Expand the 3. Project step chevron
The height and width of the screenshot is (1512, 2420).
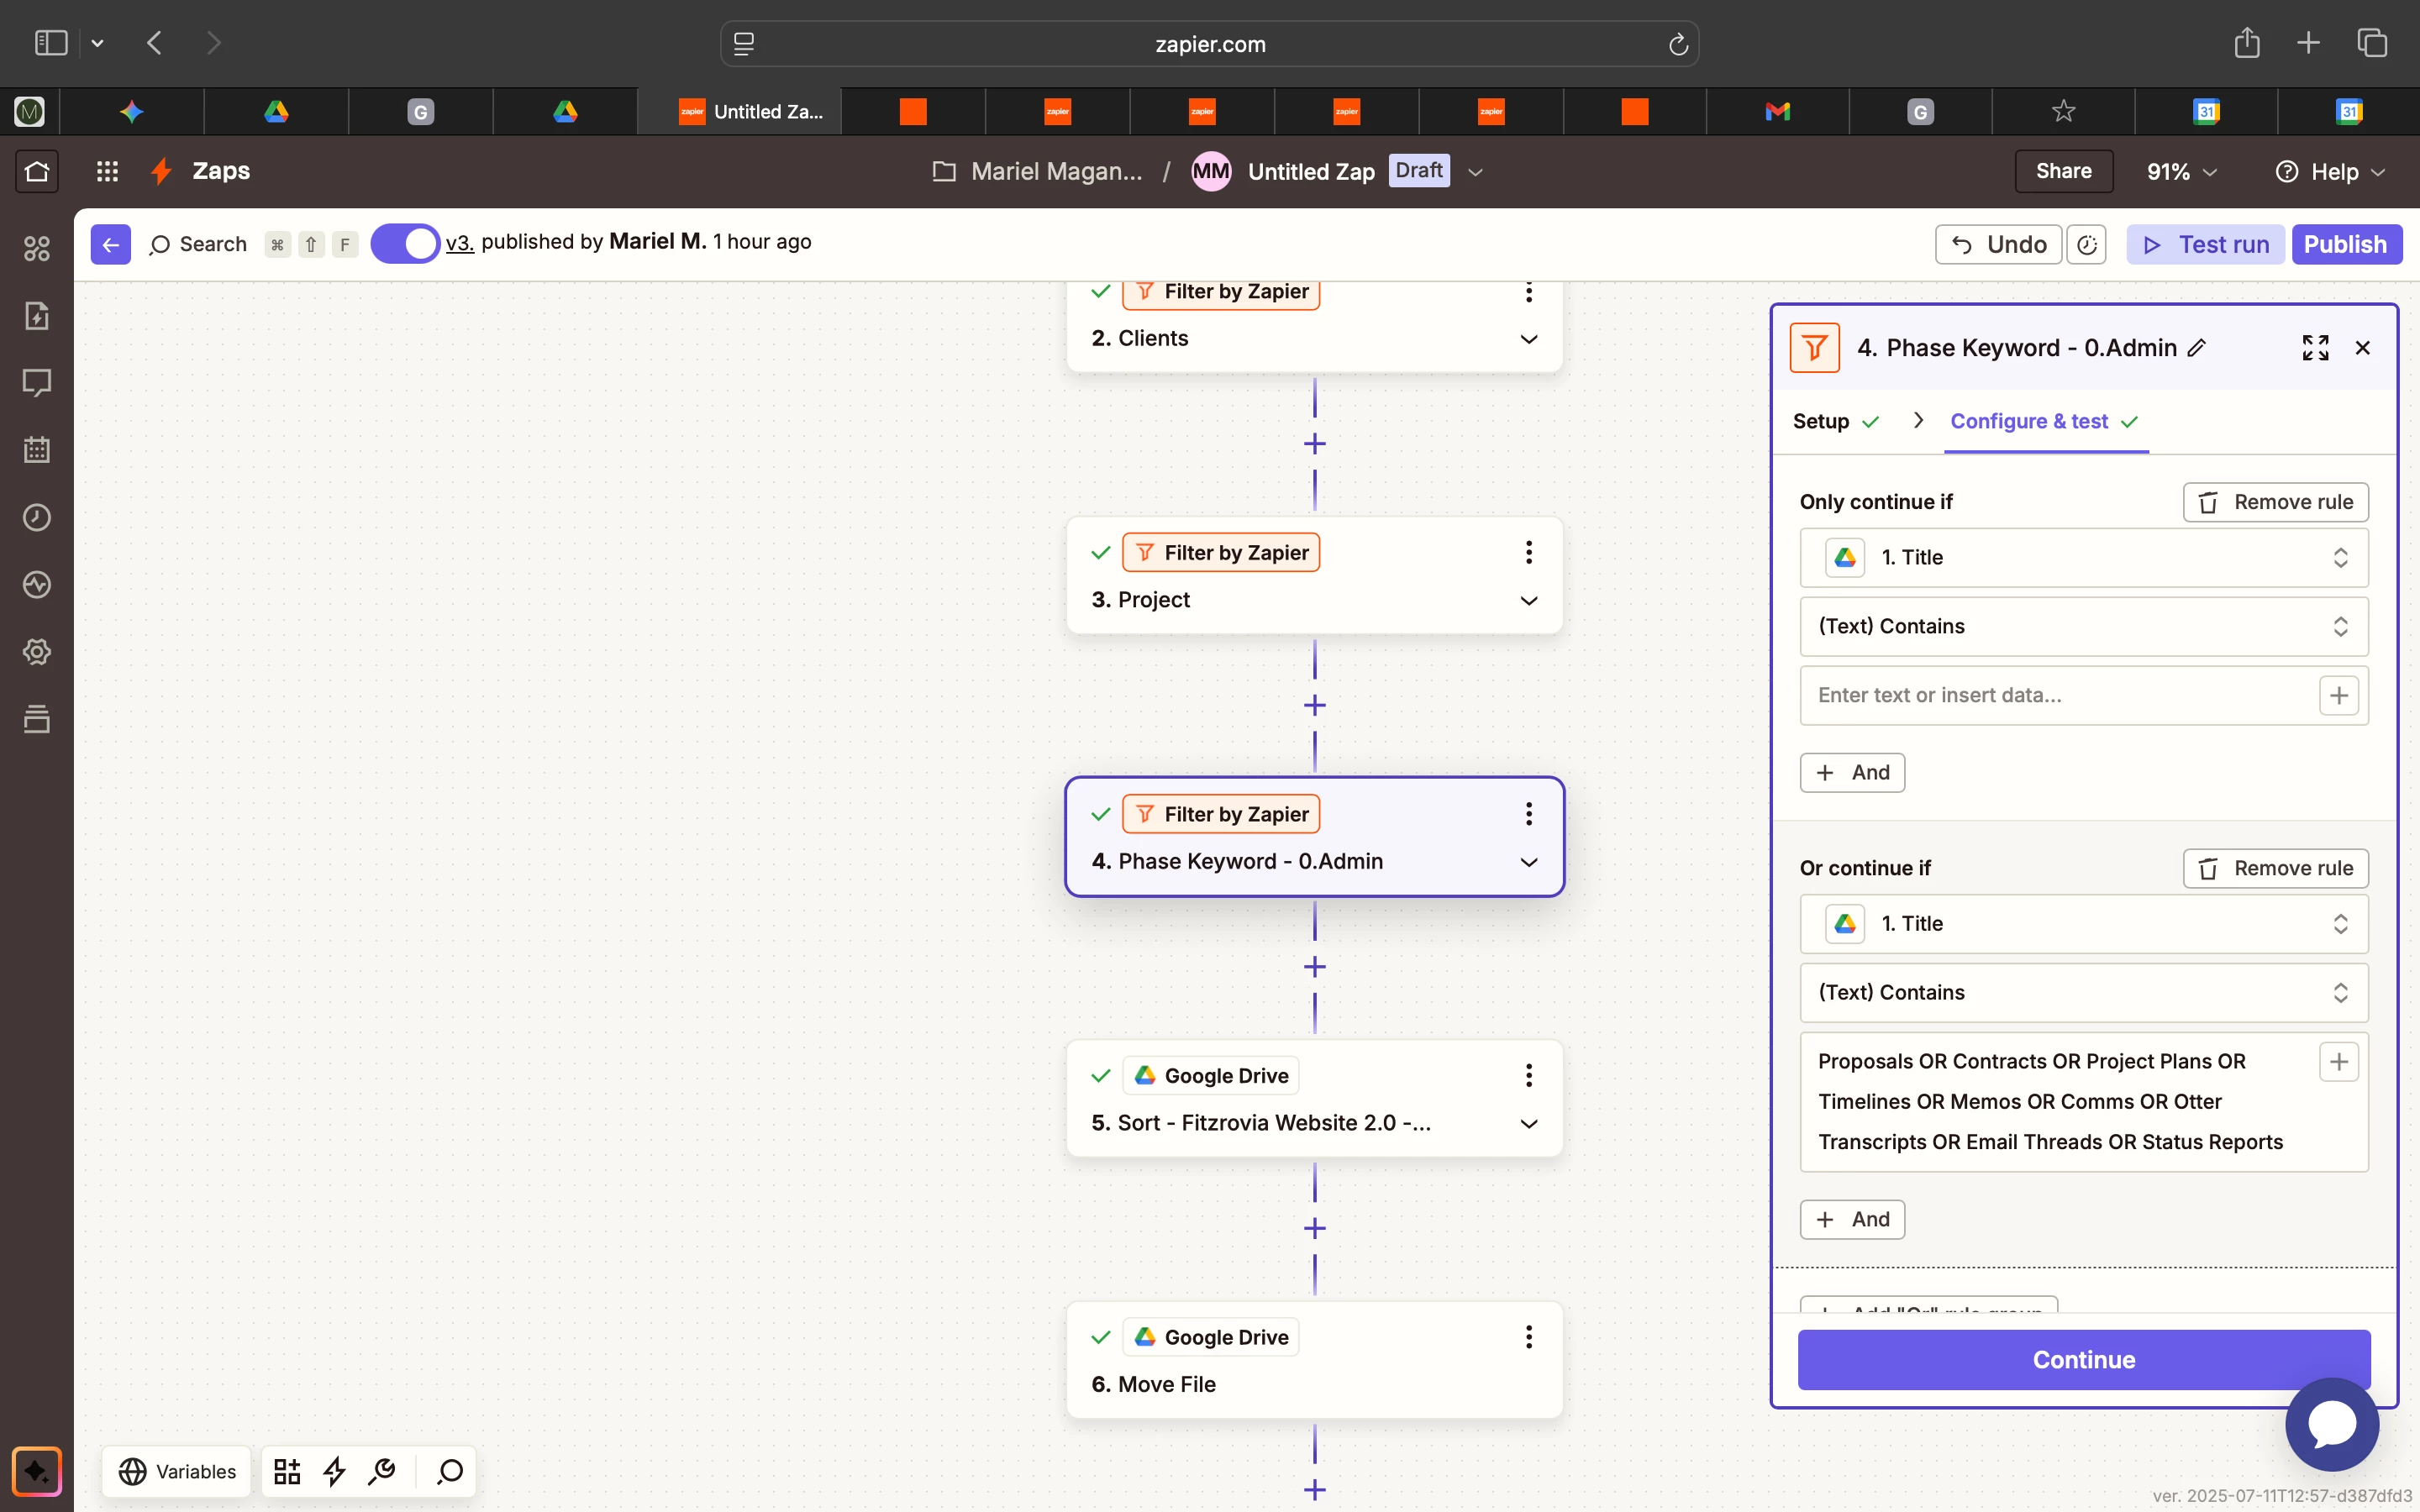[x=1528, y=600]
